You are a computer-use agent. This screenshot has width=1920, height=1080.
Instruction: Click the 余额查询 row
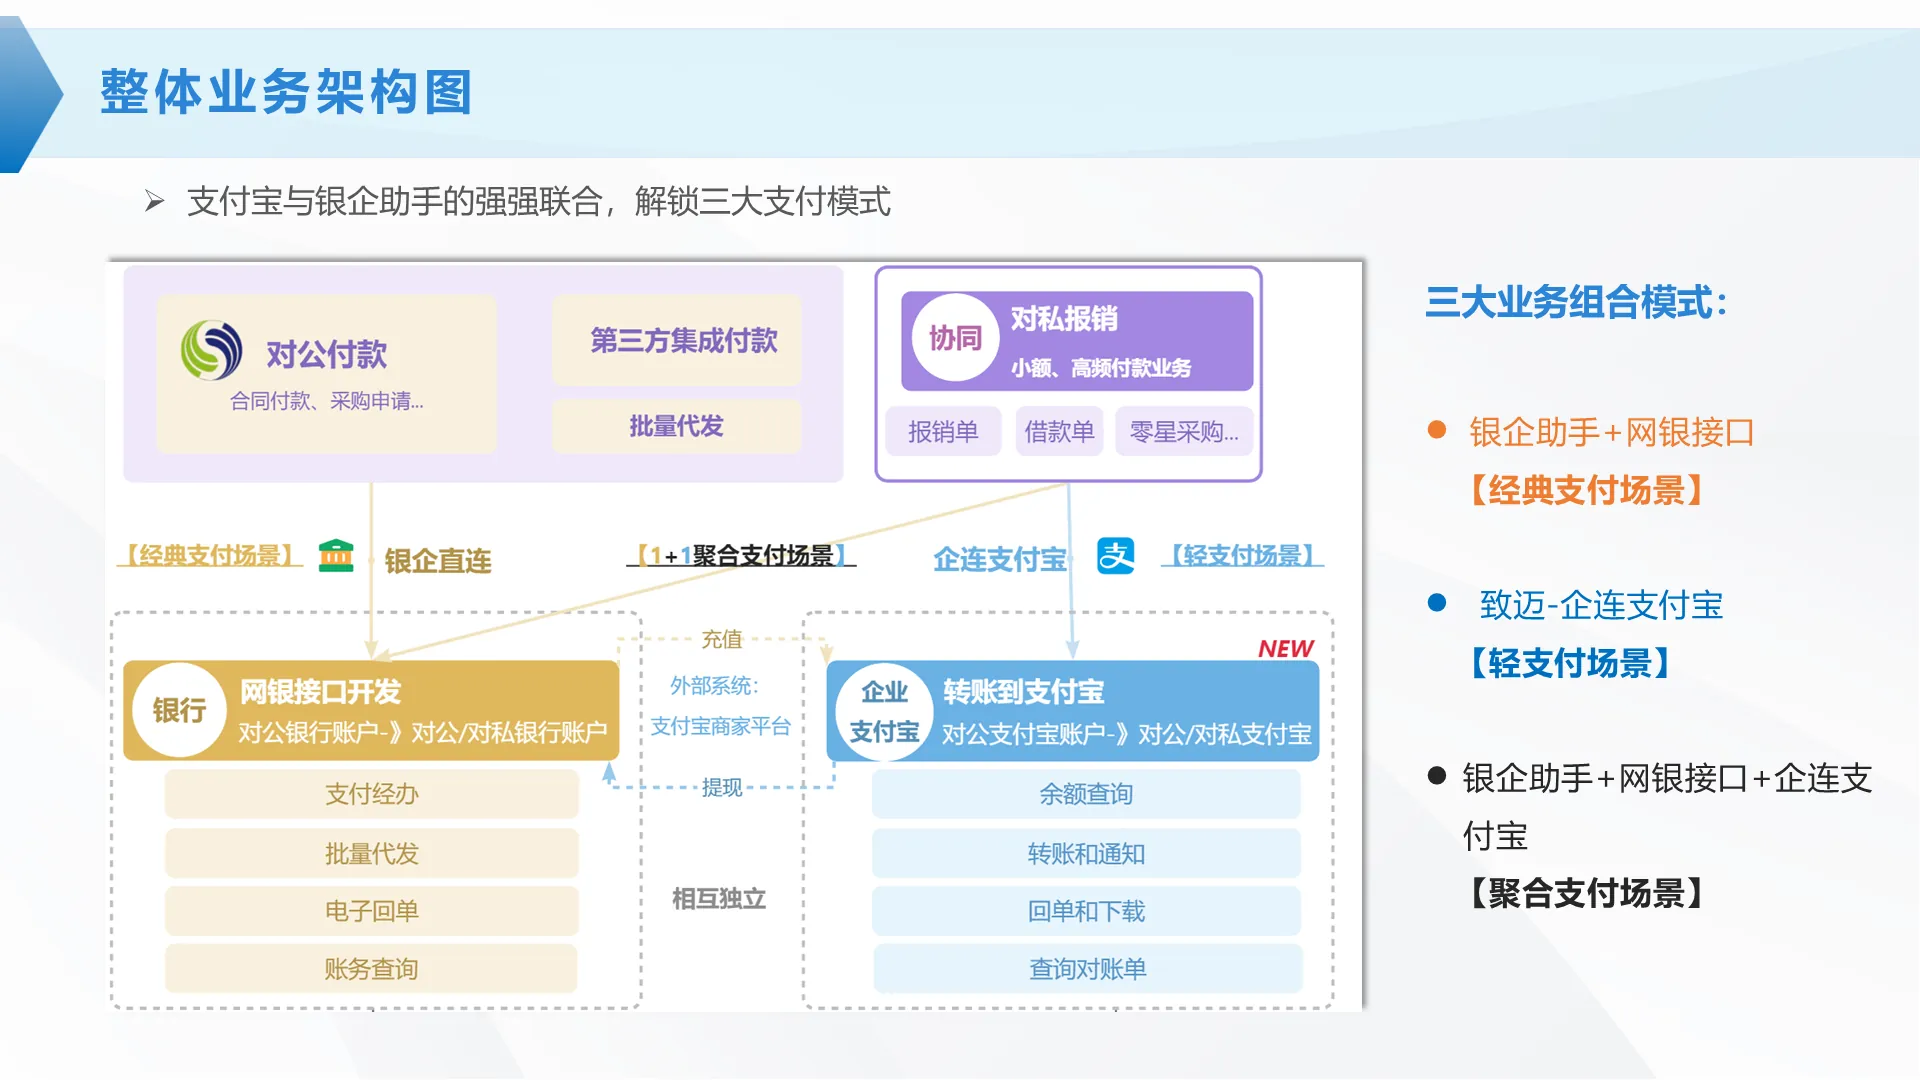click(1087, 794)
